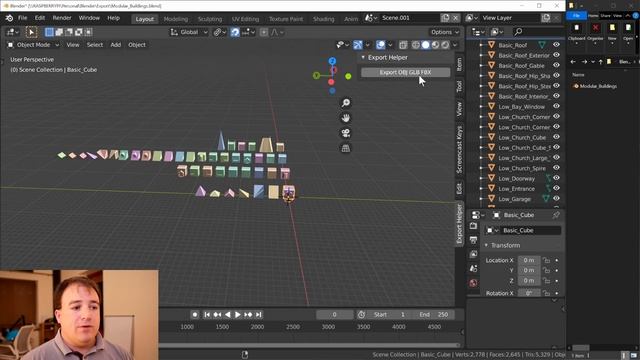640x360 pixels.
Task: Open the Tool sidebar tab
Action: (x=459, y=86)
